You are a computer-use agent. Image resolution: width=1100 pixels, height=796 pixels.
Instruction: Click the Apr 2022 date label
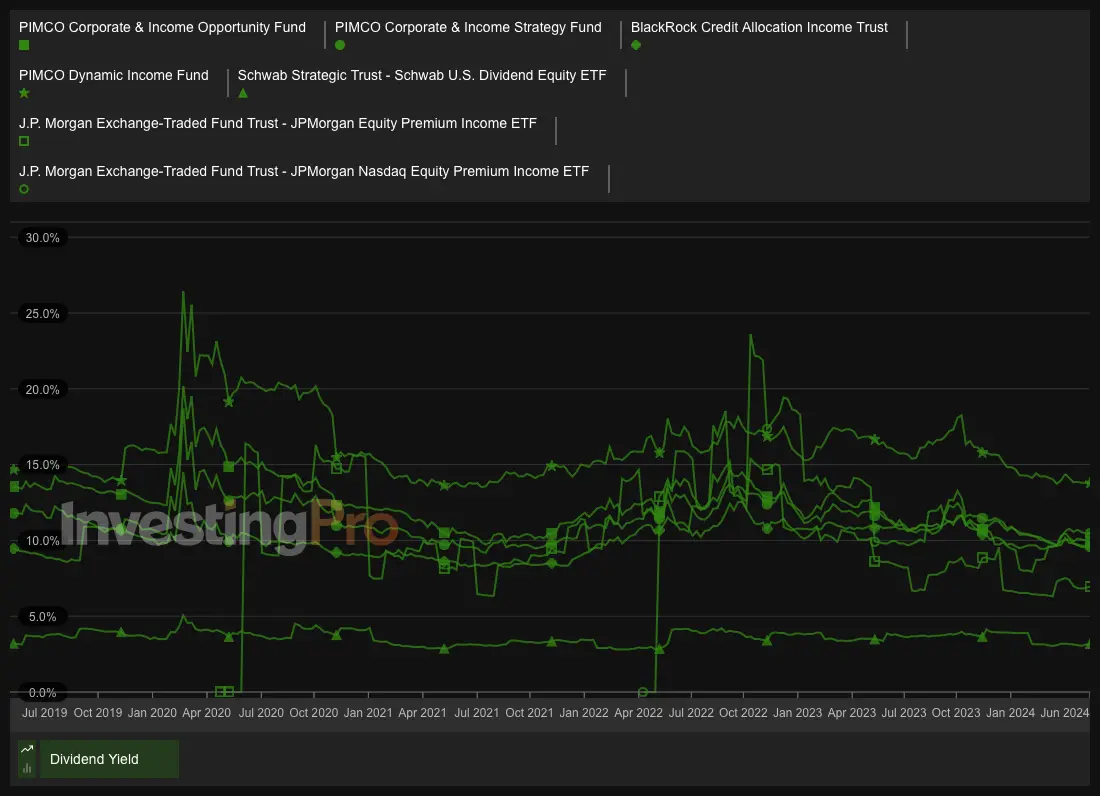pyautogui.click(x=638, y=713)
